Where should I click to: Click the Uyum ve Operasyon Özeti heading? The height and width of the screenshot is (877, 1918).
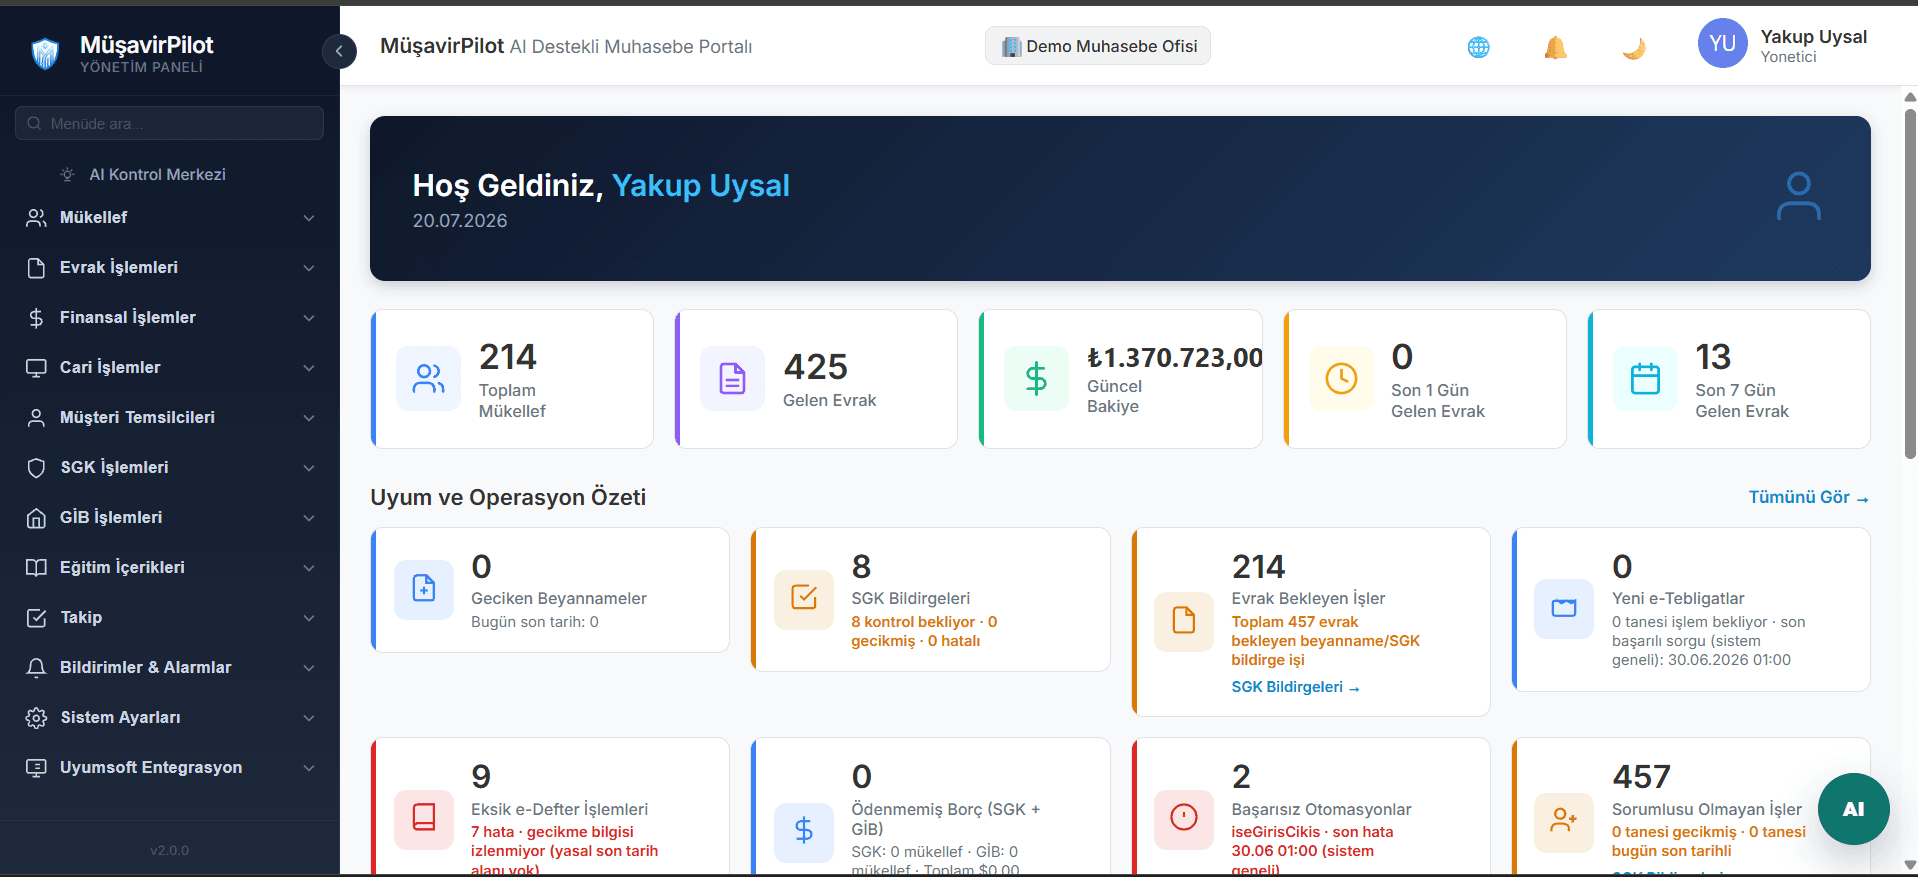pos(508,497)
